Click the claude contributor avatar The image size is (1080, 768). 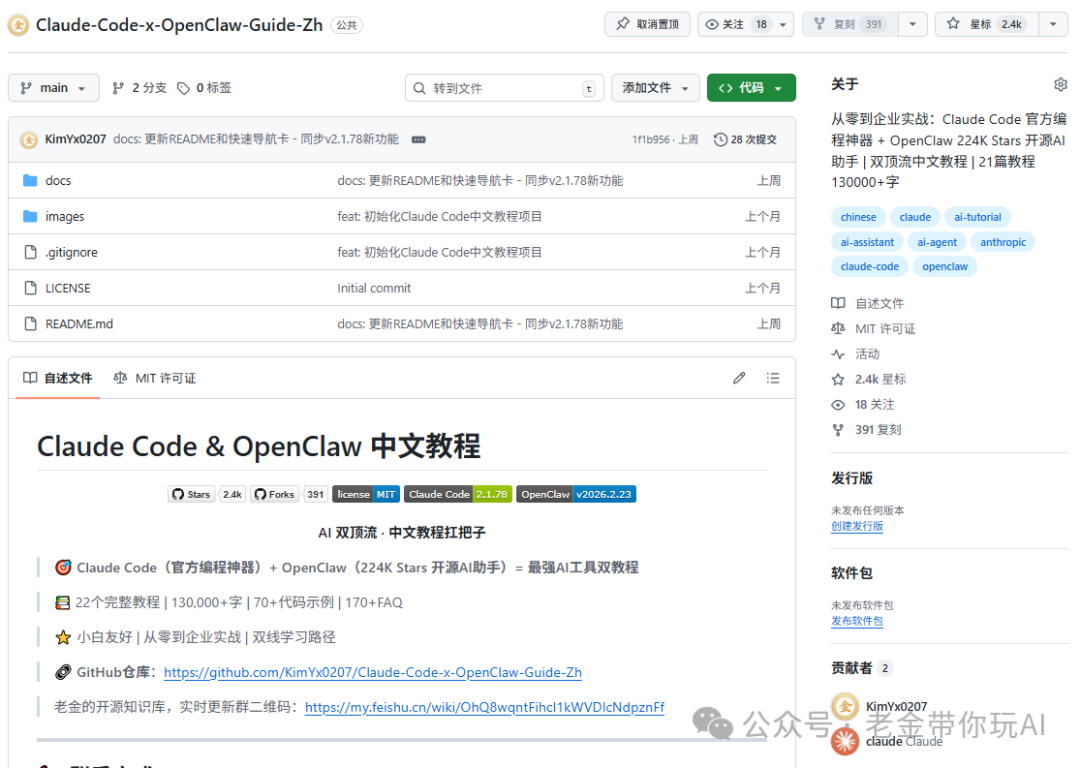point(844,741)
